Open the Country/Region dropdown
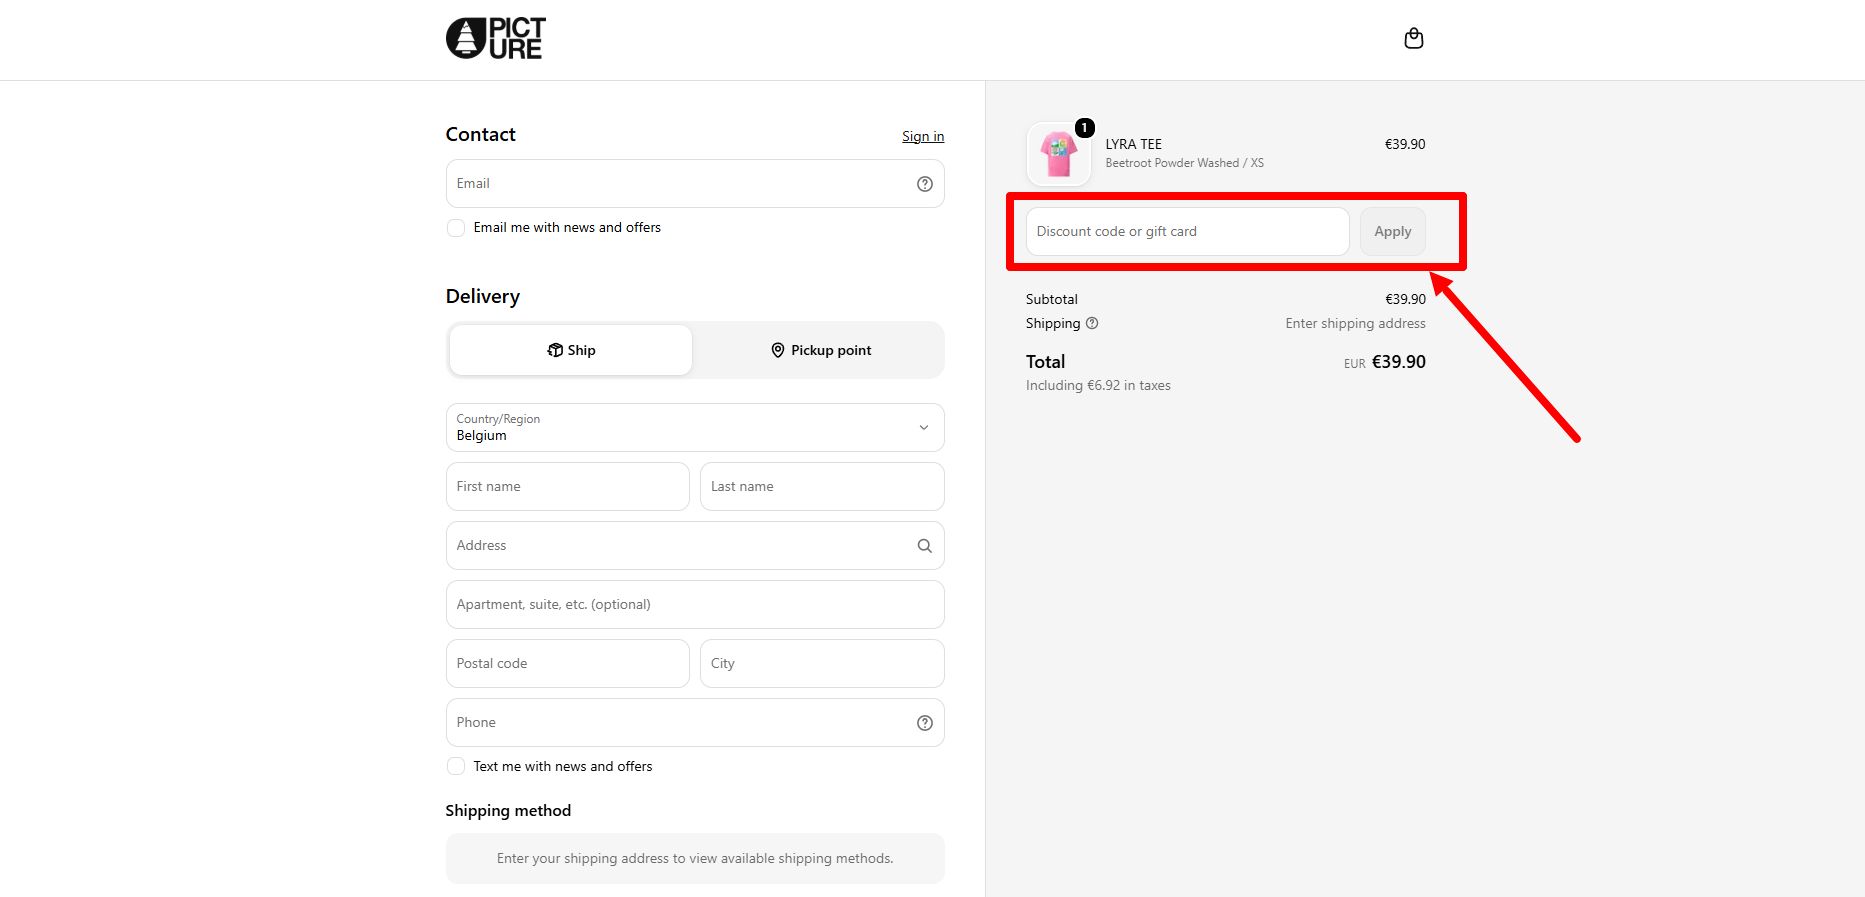The width and height of the screenshot is (1865, 897). [695, 428]
